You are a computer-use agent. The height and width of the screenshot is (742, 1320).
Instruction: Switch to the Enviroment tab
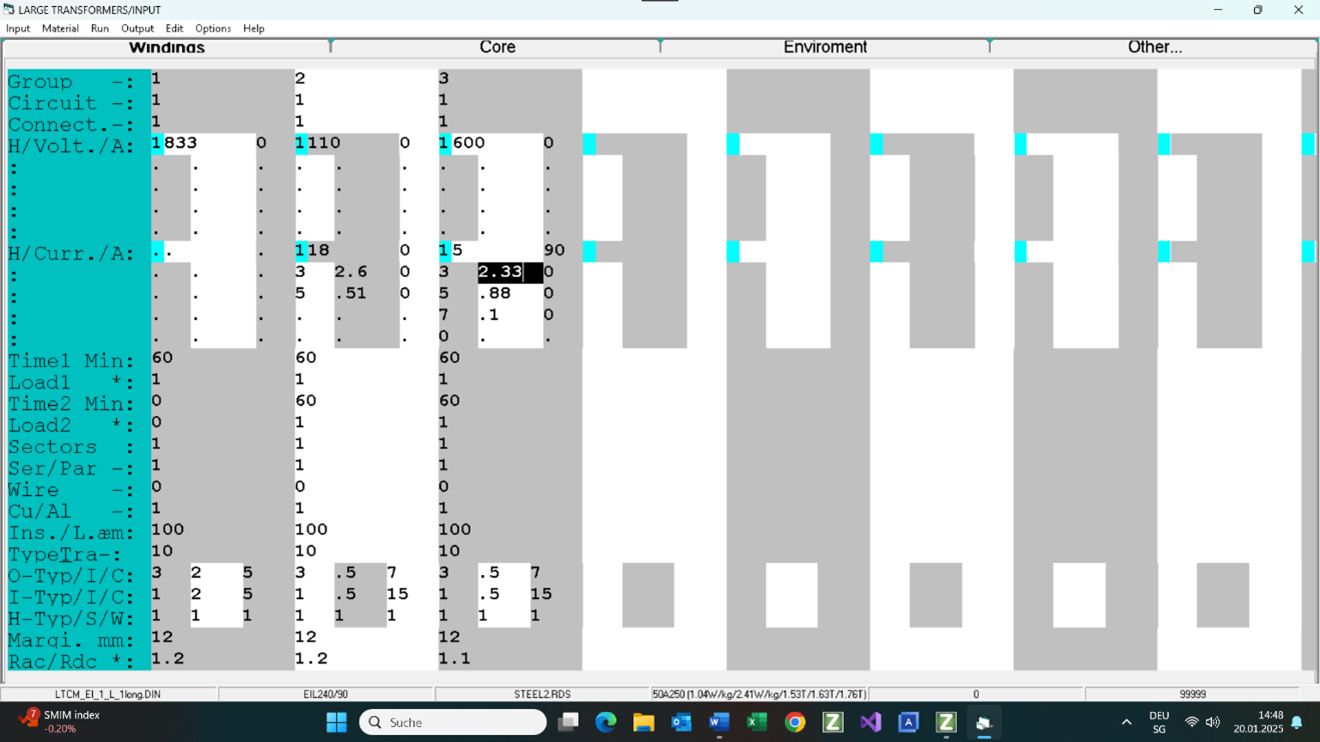pyautogui.click(x=825, y=48)
